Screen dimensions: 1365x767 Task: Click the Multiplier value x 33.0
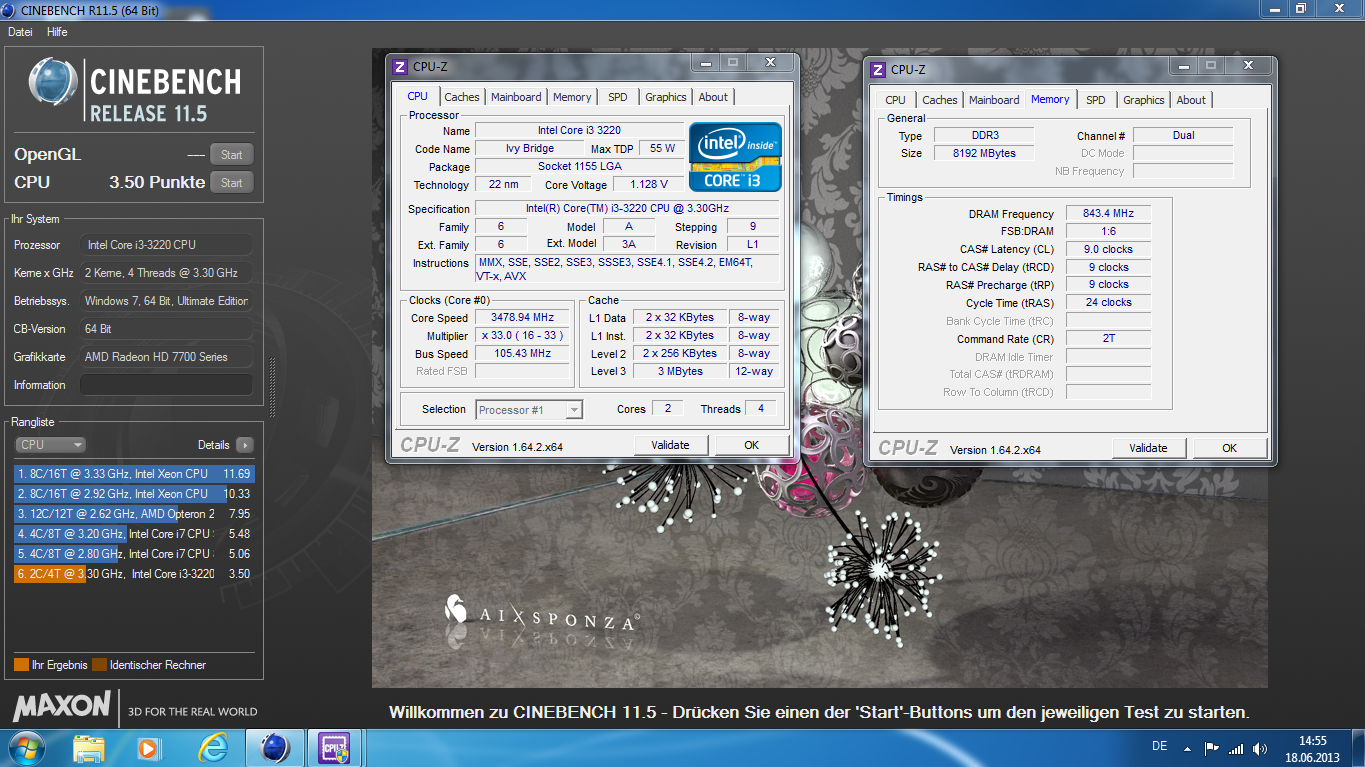coord(521,335)
